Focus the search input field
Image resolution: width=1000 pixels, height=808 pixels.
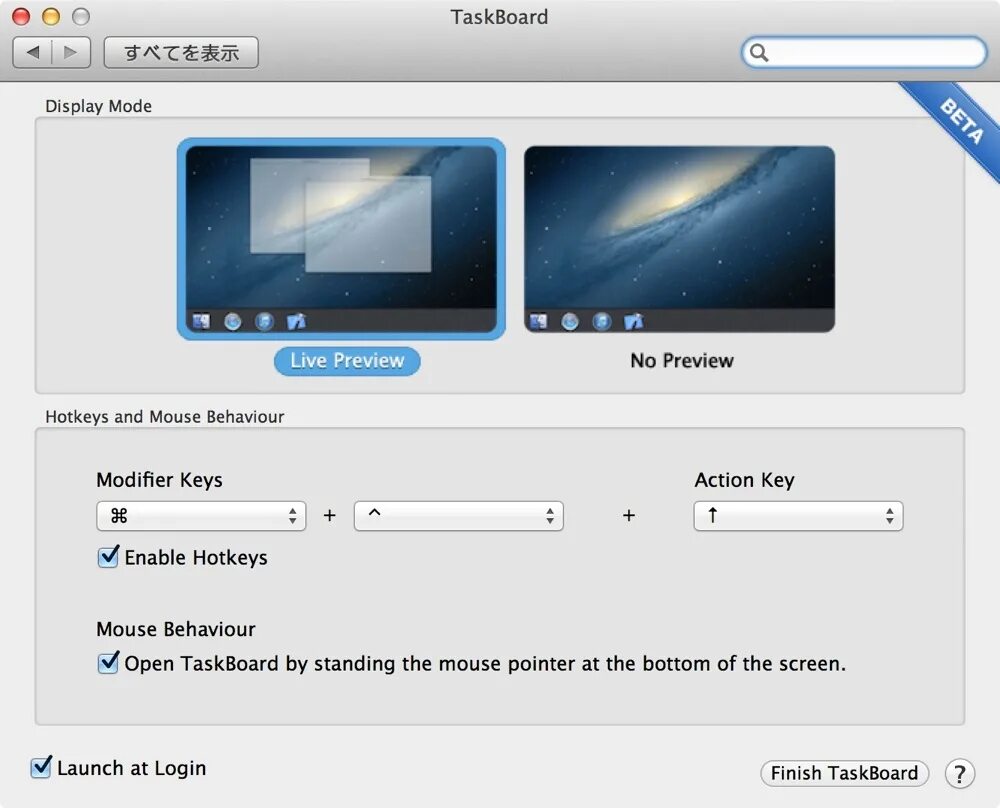click(x=864, y=52)
